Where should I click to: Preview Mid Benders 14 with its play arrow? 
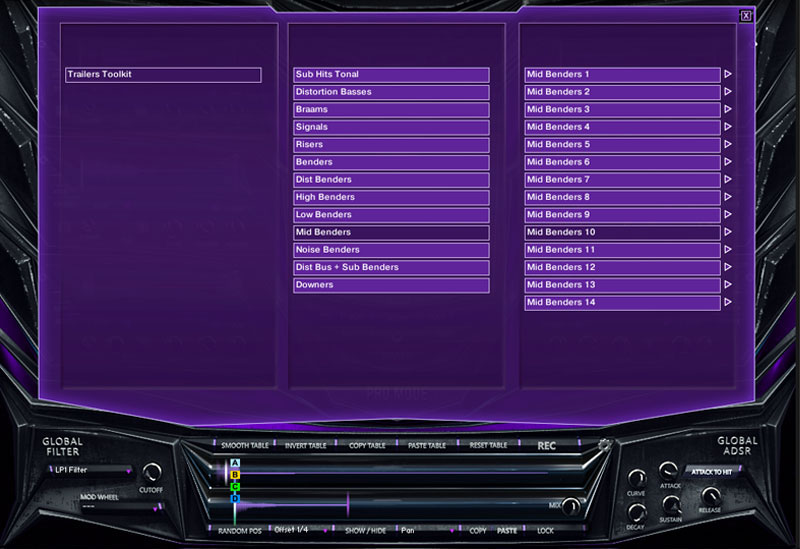click(728, 302)
